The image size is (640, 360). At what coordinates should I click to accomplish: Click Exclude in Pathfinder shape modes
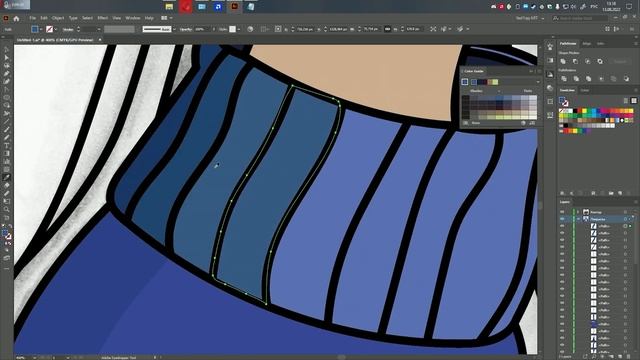(600, 61)
